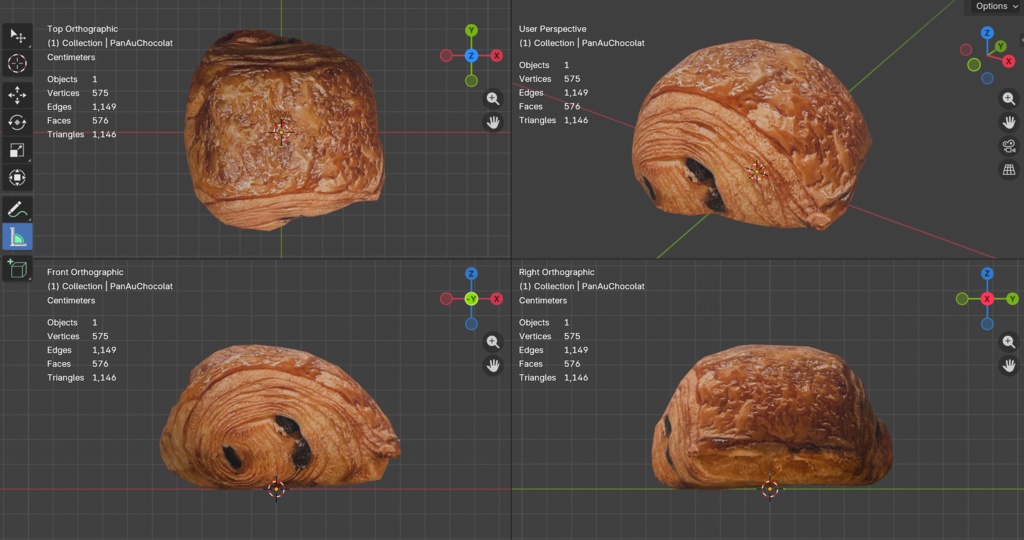Select the Annotate pencil tool
This screenshot has width=1024, height=540.
point(17,210)
